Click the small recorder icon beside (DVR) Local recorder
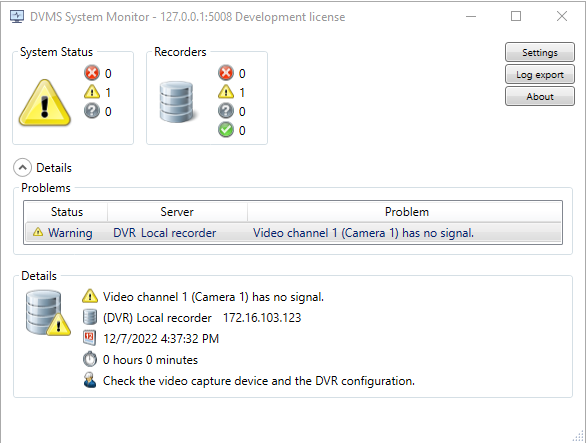The width and height of the screenshot is (587, 443). point(89,317)
